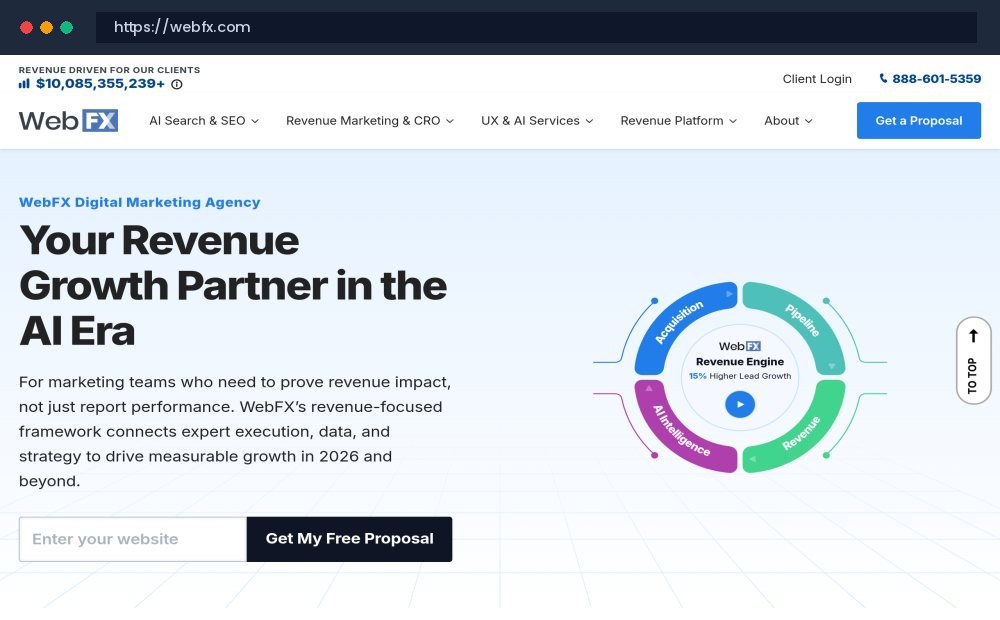The height and width of the screenshot is (620, 1000).
Task: Click the WebFX logo in the header
Action: [x=68, y=121]
